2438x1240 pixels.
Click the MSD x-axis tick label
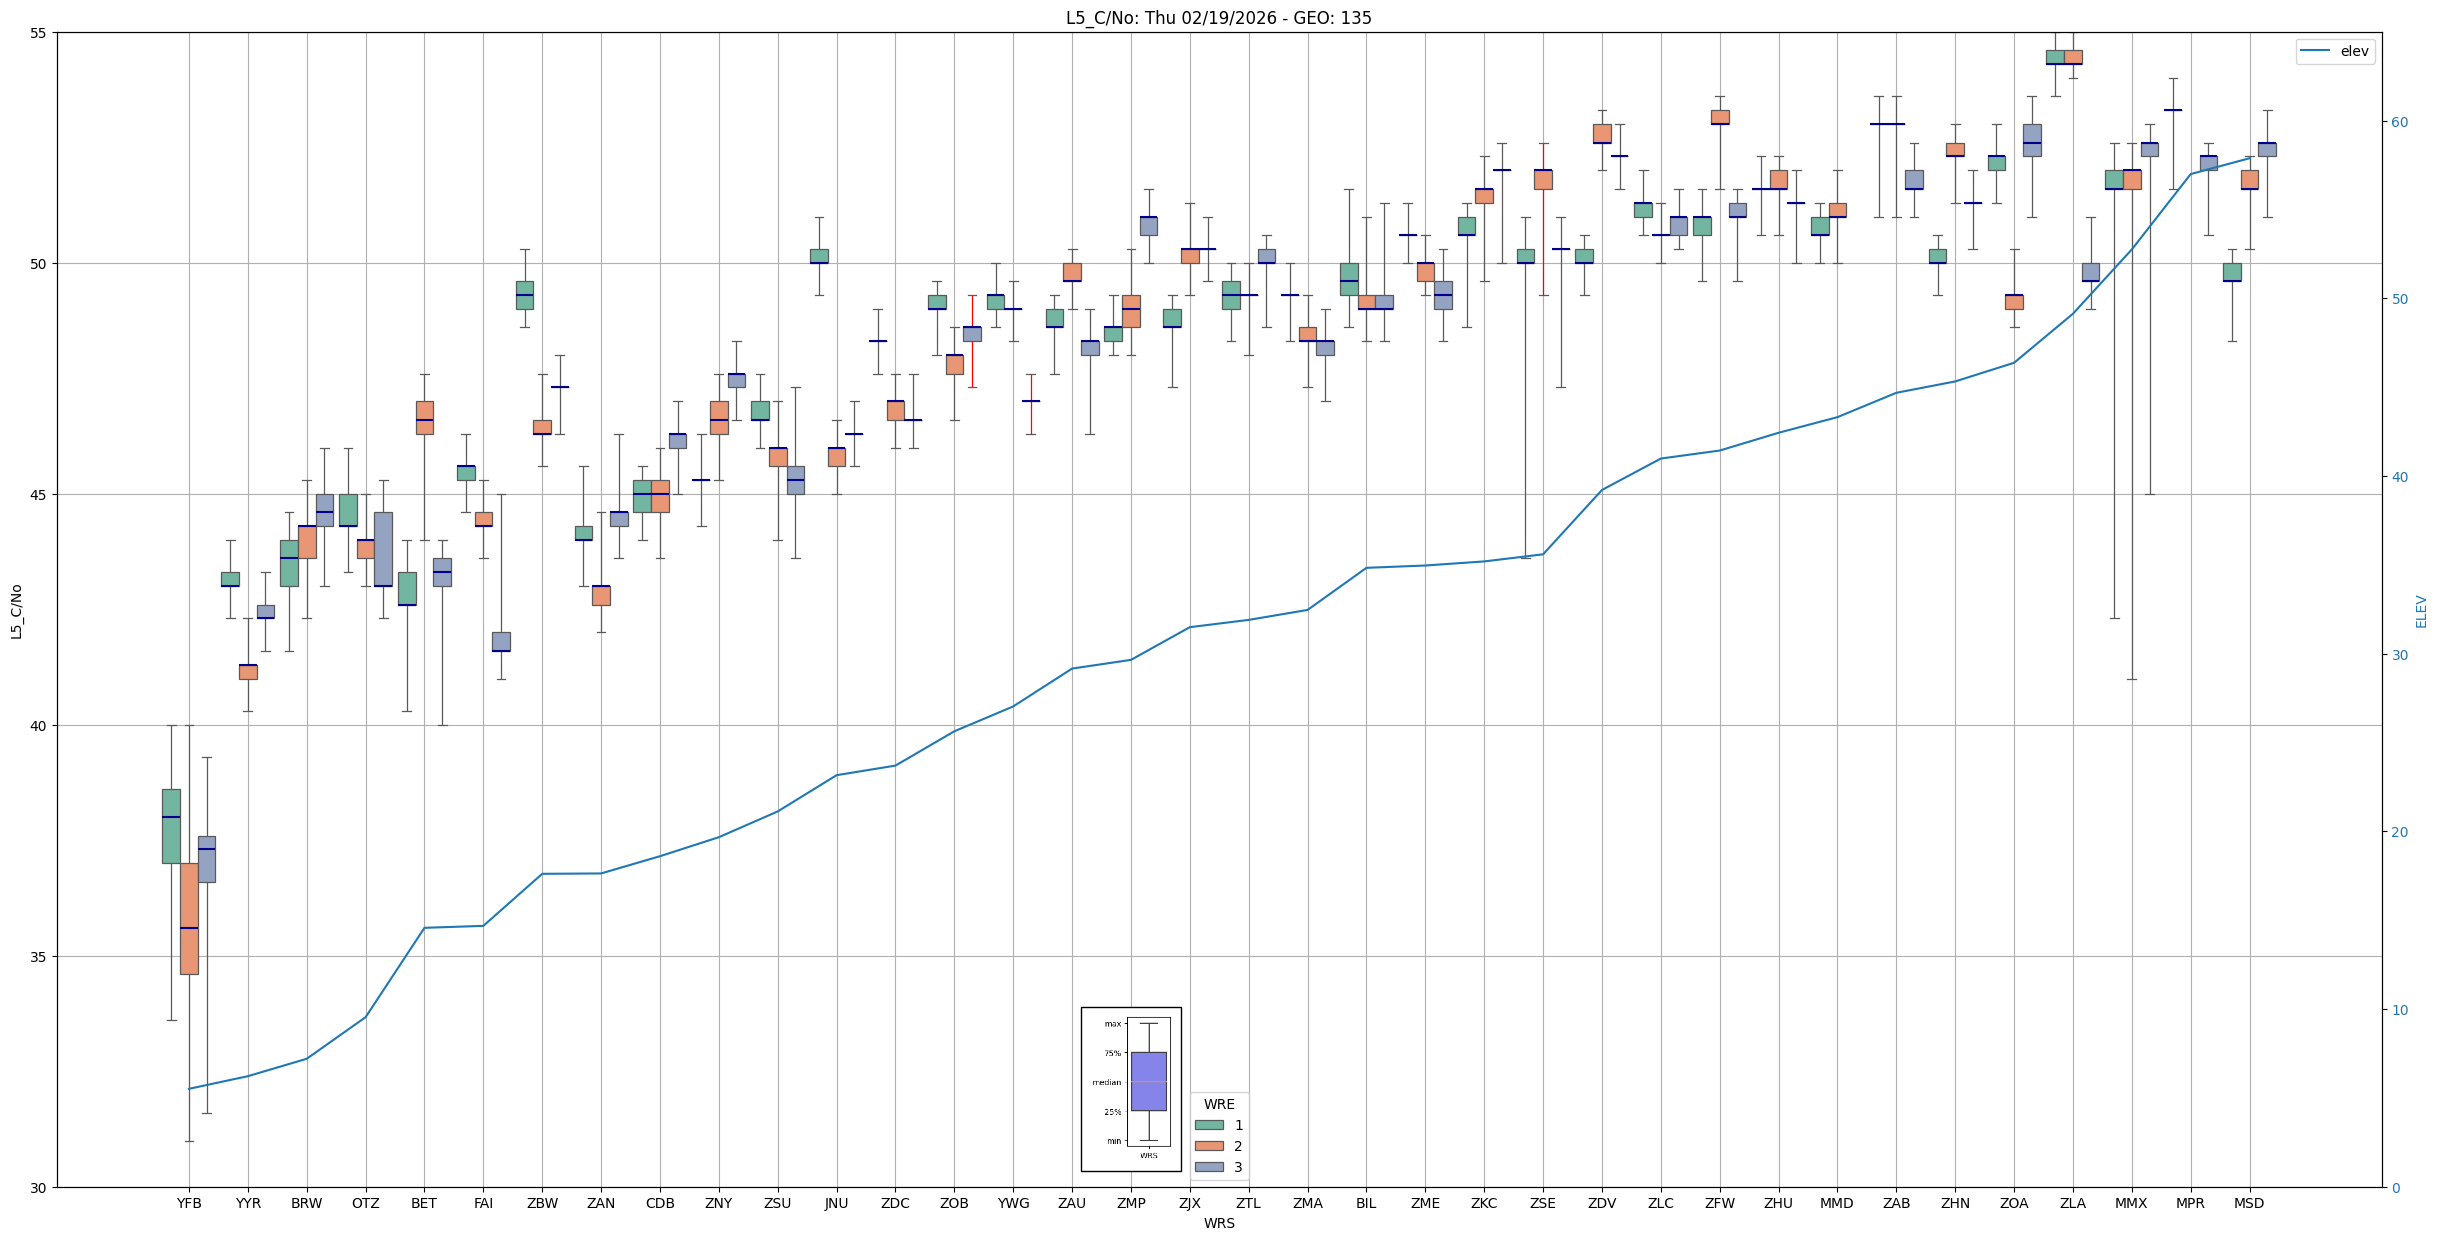[2249, 1203]
